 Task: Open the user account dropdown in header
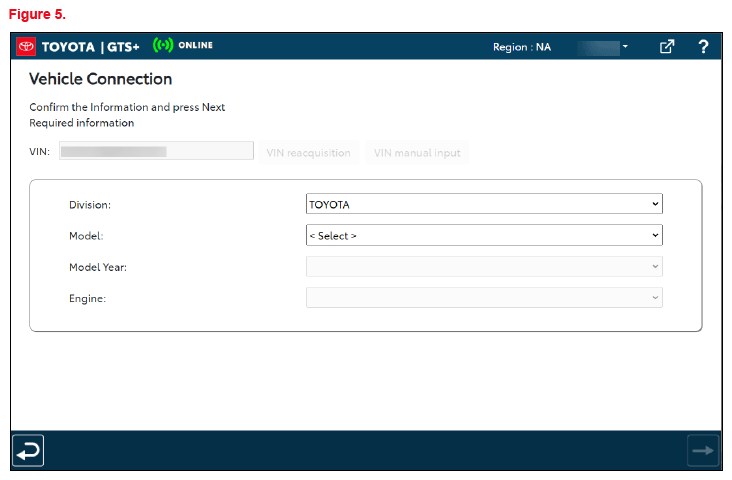pos(602,47)
